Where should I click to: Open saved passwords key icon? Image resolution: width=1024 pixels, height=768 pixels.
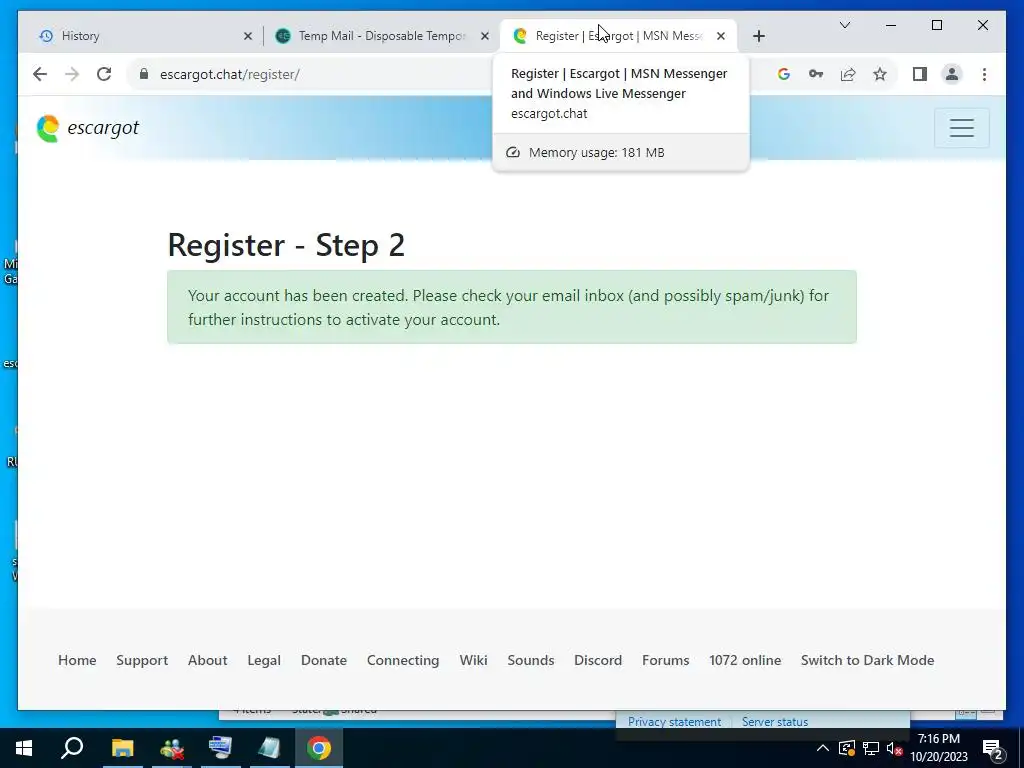pyautogui.click(x=816, y=74)
